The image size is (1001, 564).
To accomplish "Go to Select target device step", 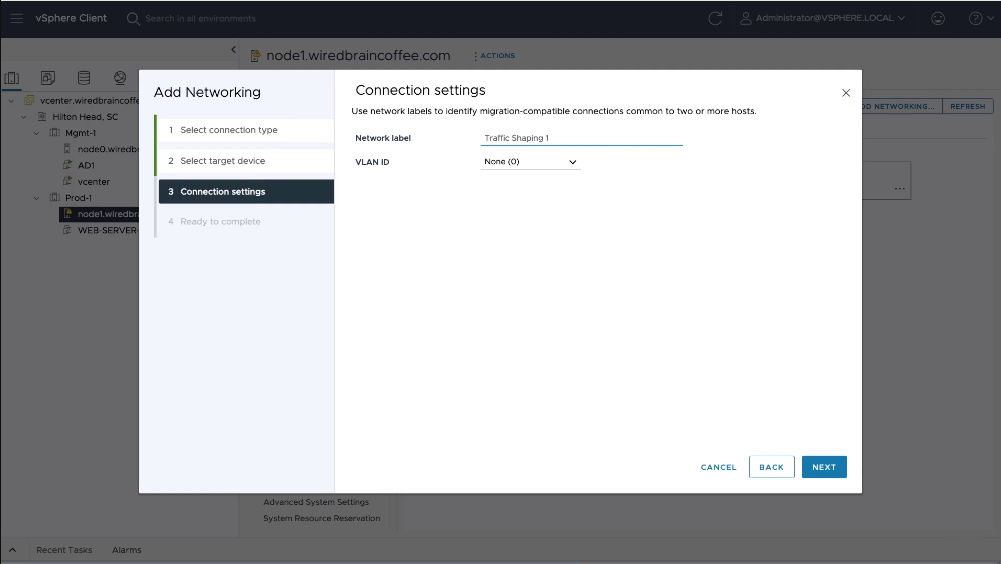I will tap(223, 161).
